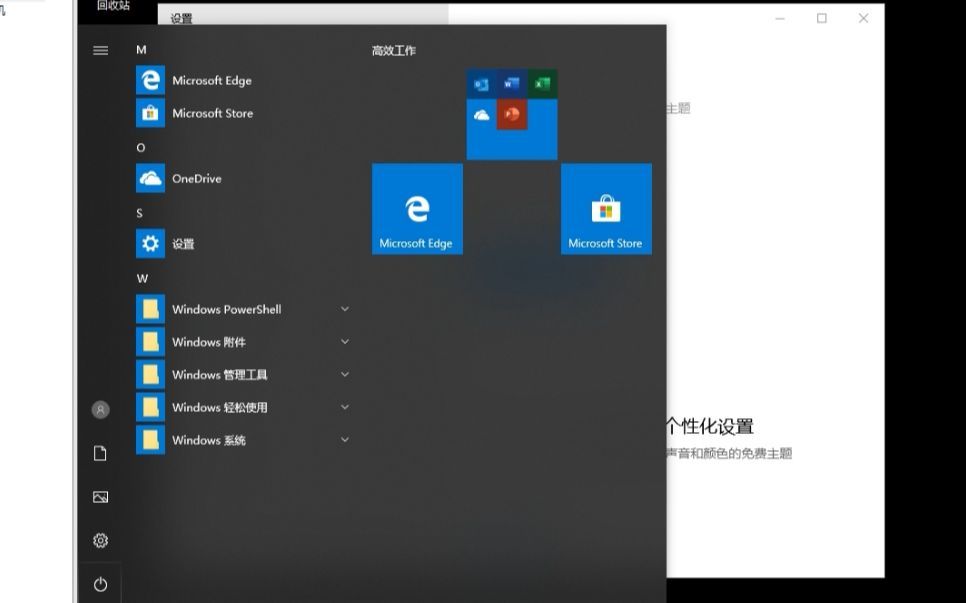Open the Word tile in the Office group
This screenshot has height=603, width=966.
coord(511,84)
